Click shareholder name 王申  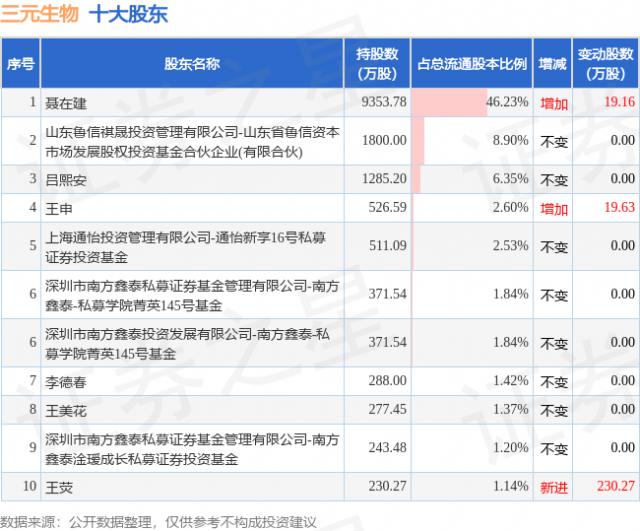[59, 208]
